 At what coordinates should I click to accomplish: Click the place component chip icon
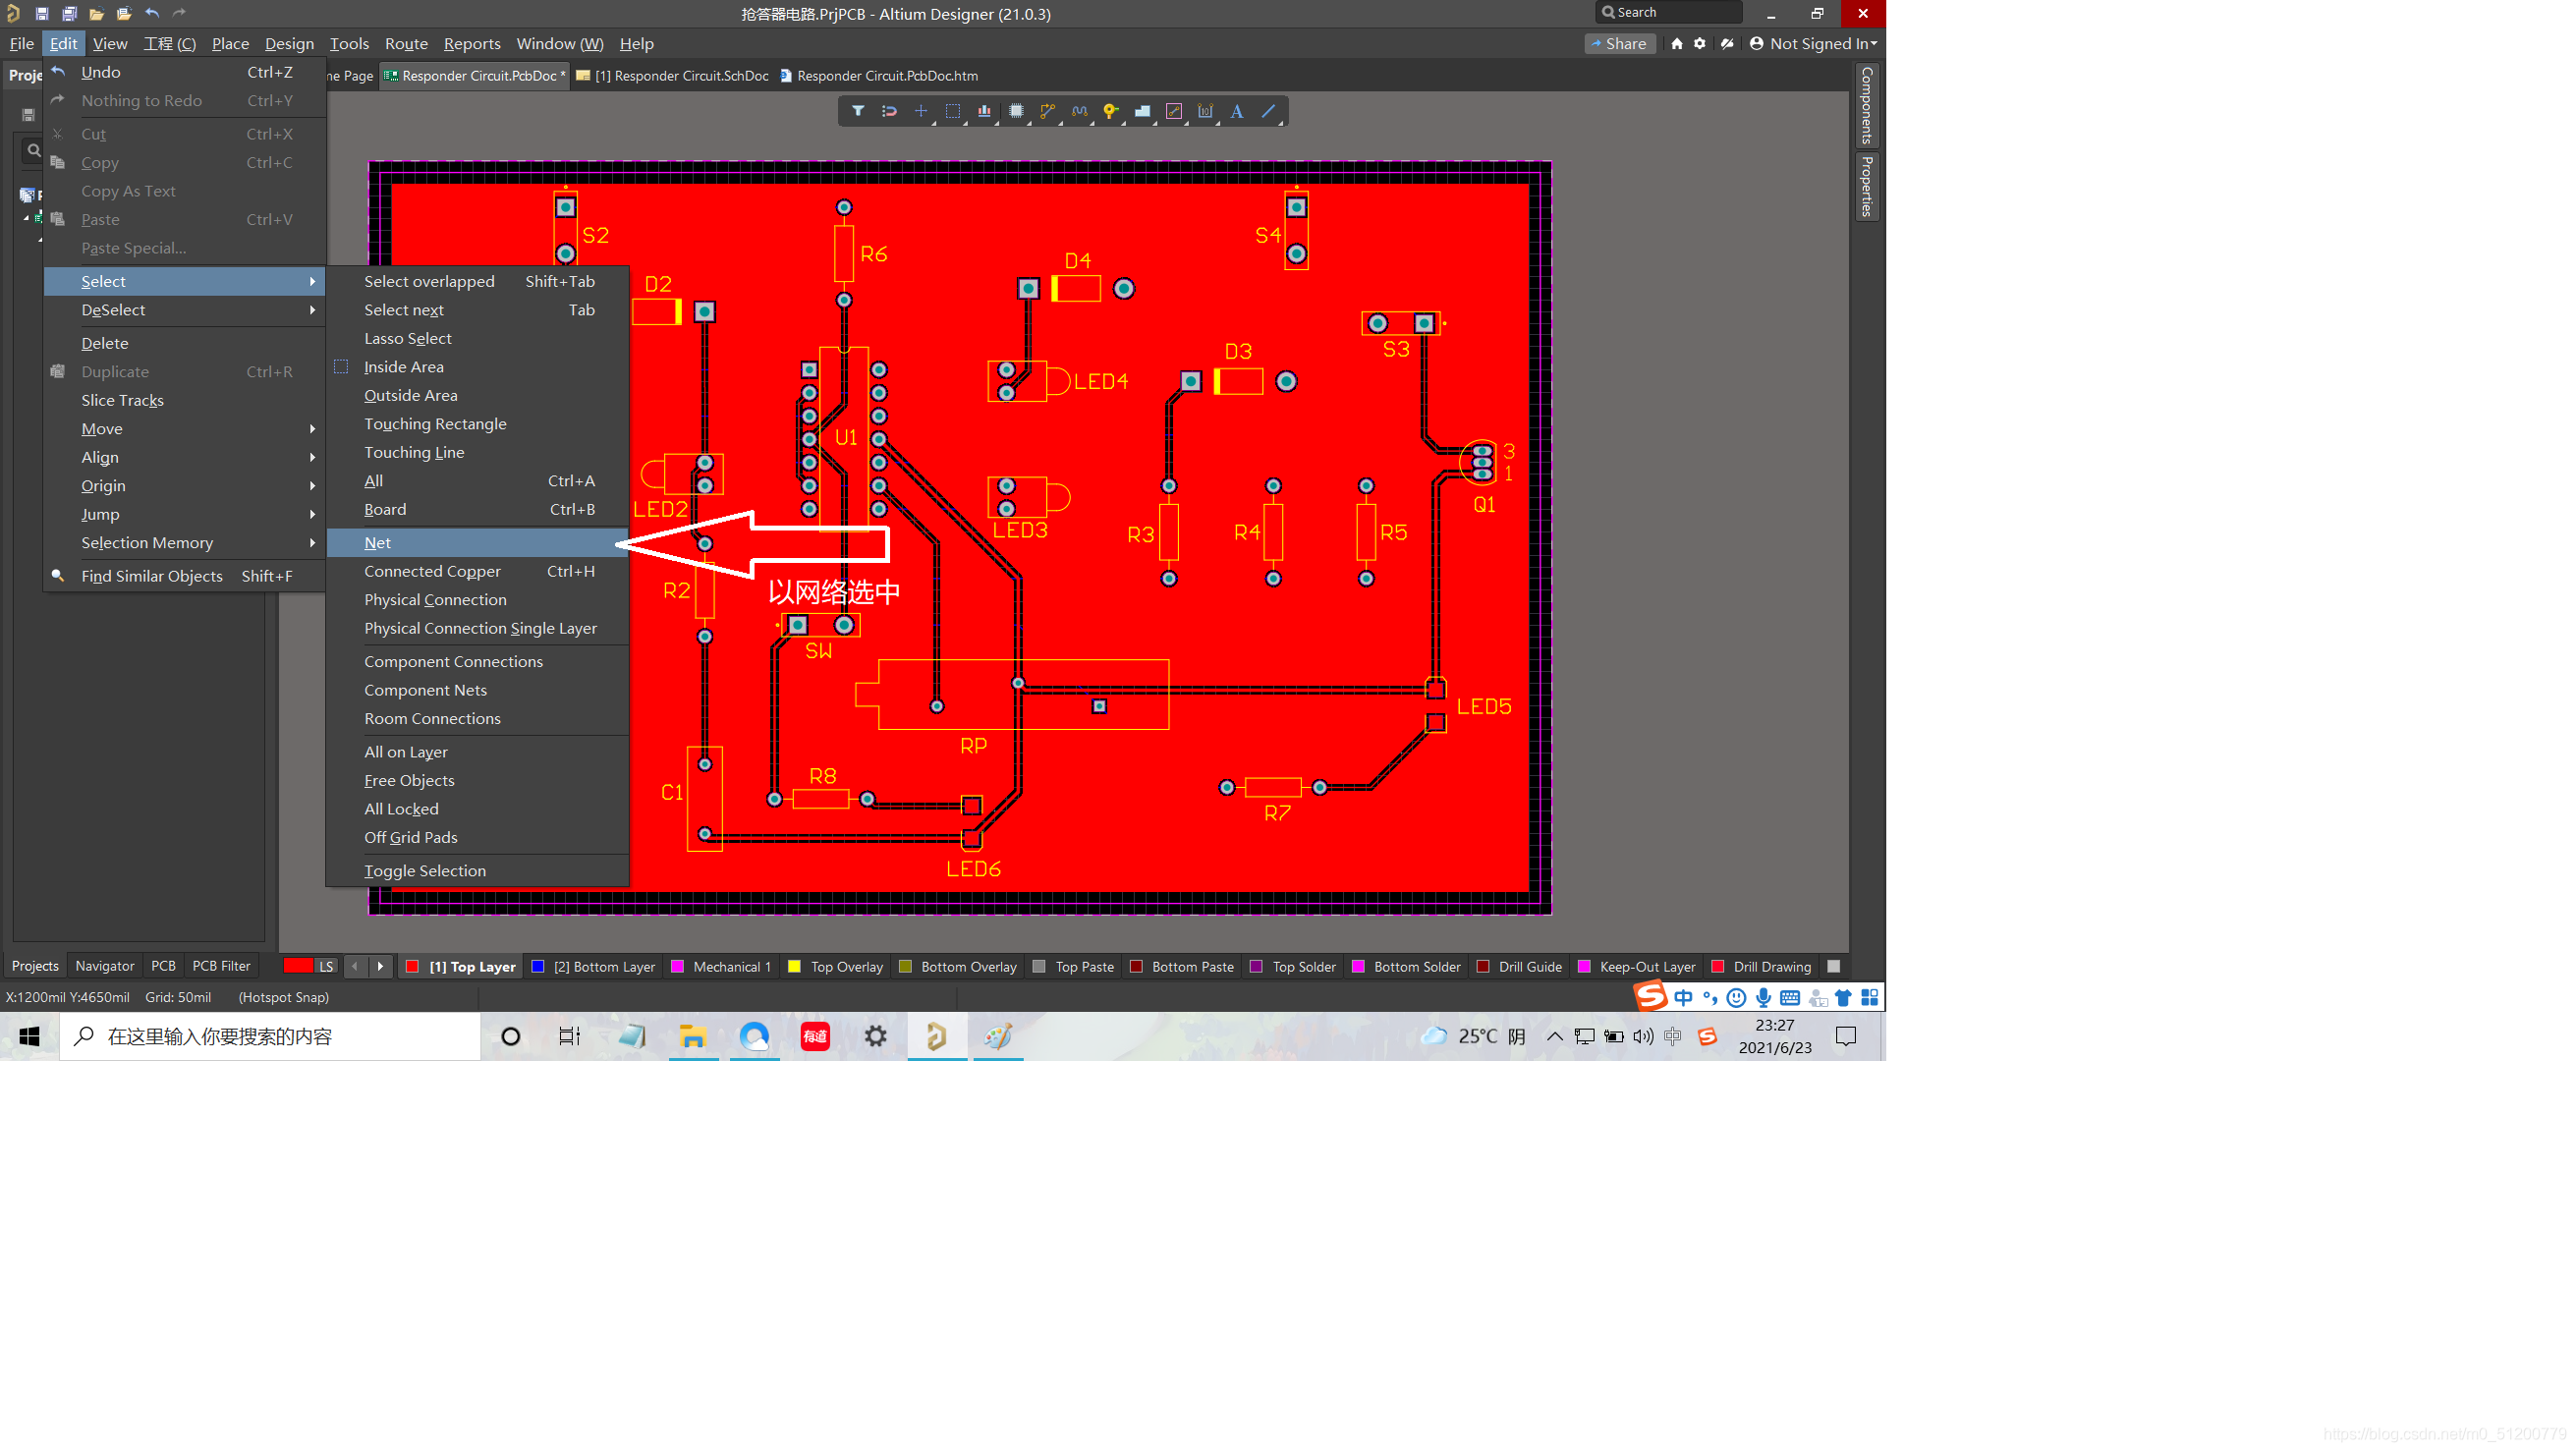(x=1016, y=111)
